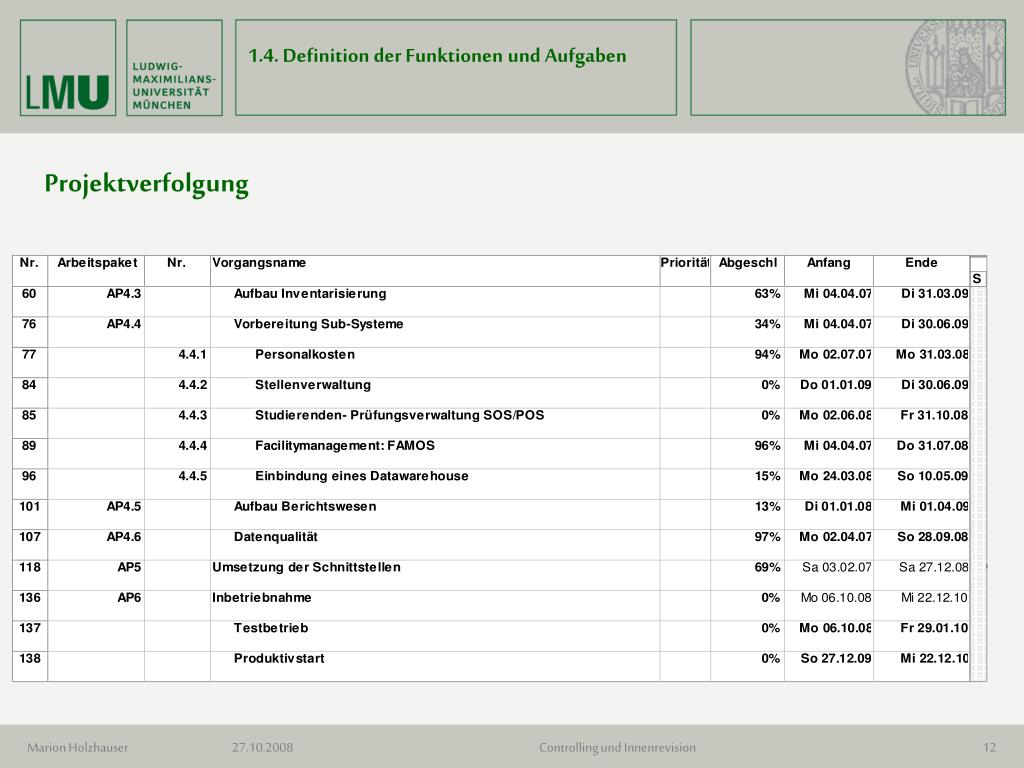
Task: Click row number '118'
Action: point(29,568)
